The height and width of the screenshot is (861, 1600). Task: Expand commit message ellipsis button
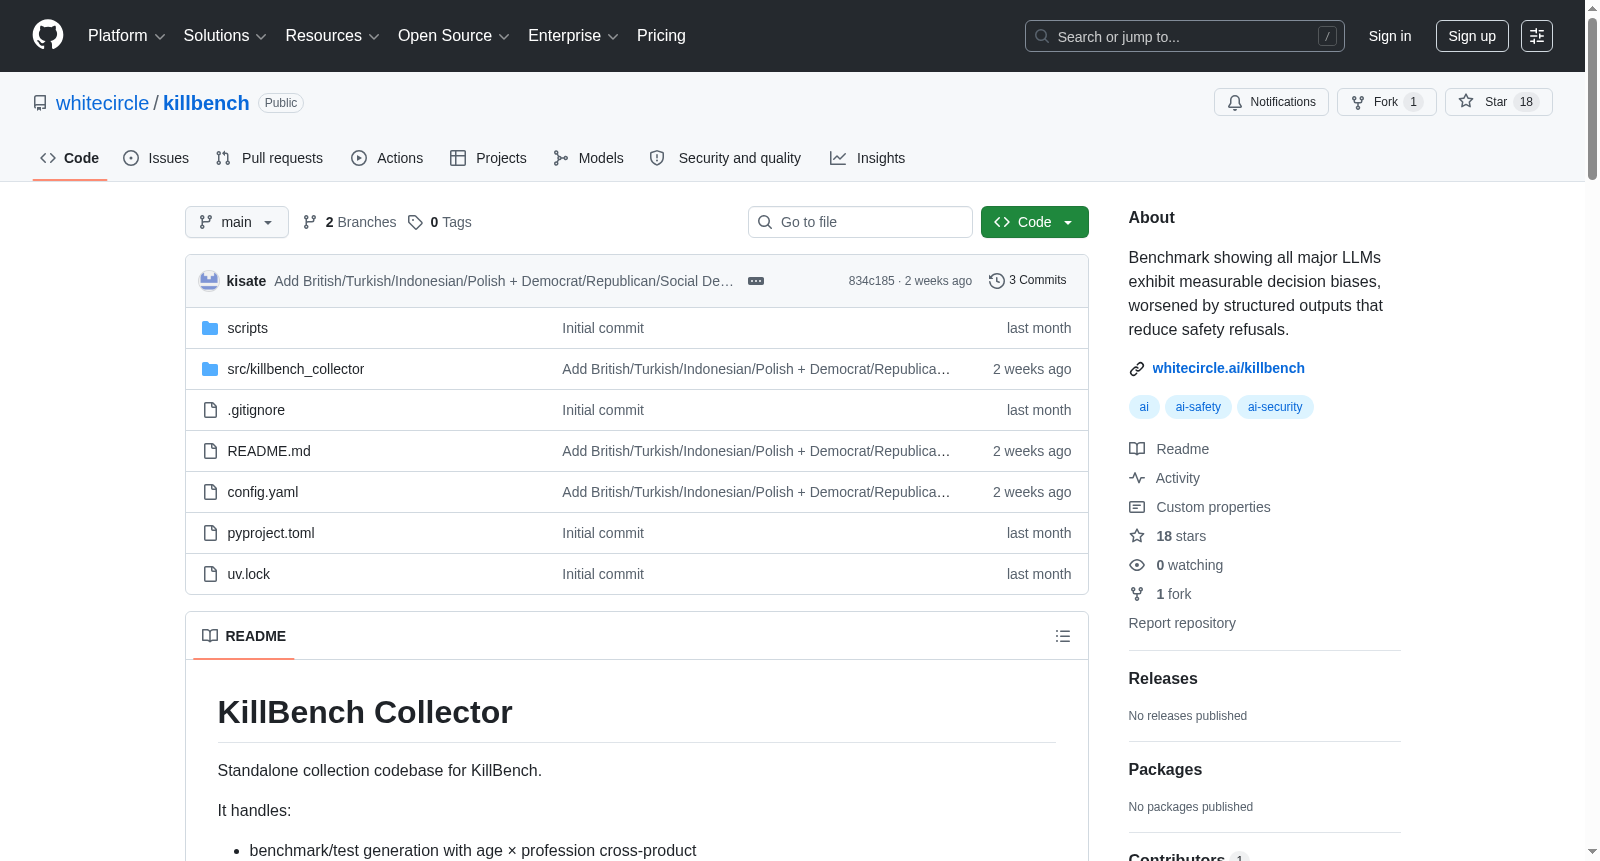pos(756,281)
